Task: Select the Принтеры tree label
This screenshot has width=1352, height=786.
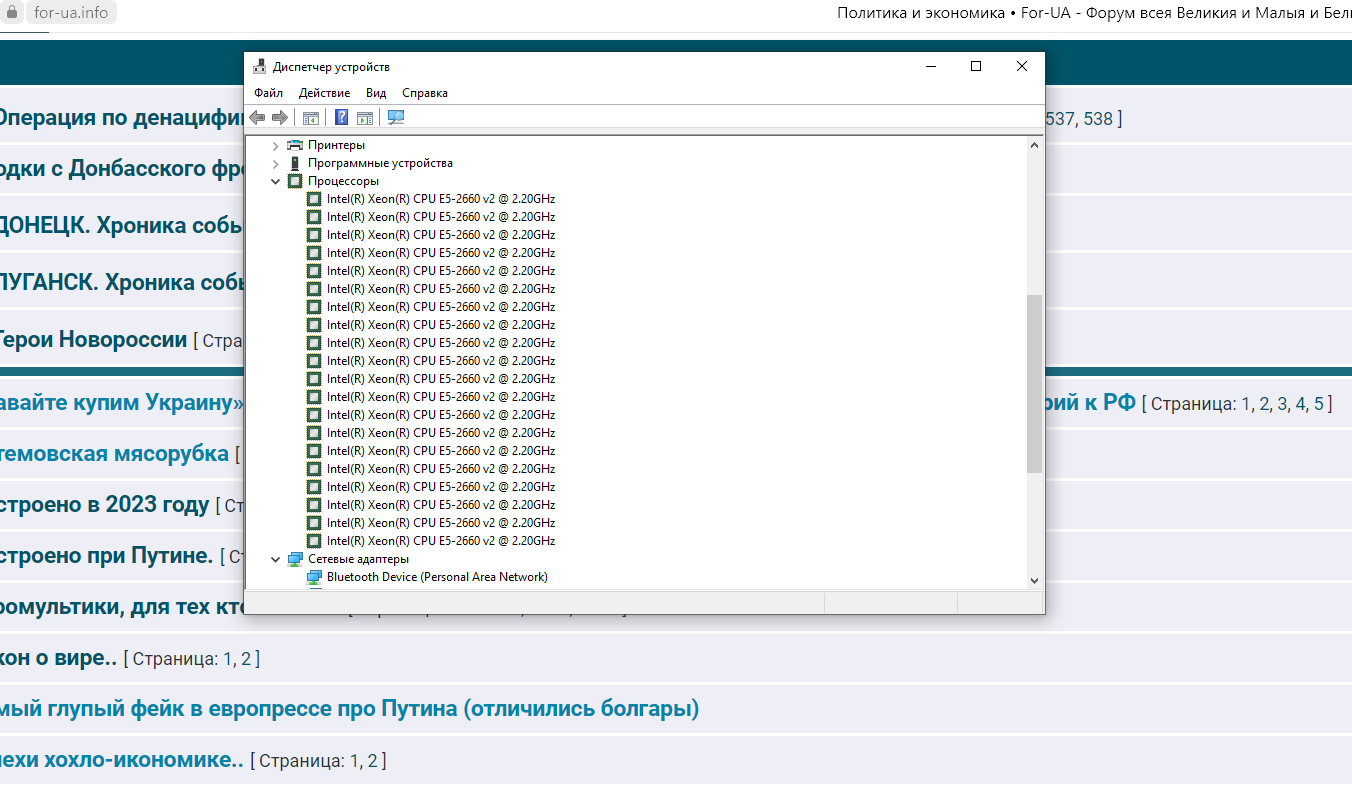Action: (x=336, y=145)
